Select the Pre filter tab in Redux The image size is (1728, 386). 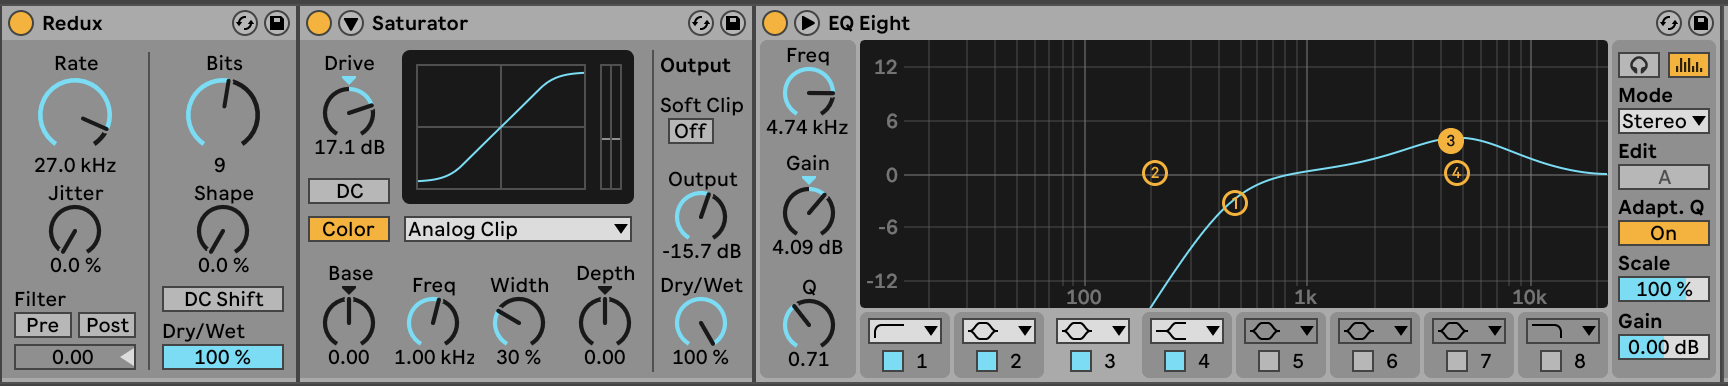click(43, 325)
